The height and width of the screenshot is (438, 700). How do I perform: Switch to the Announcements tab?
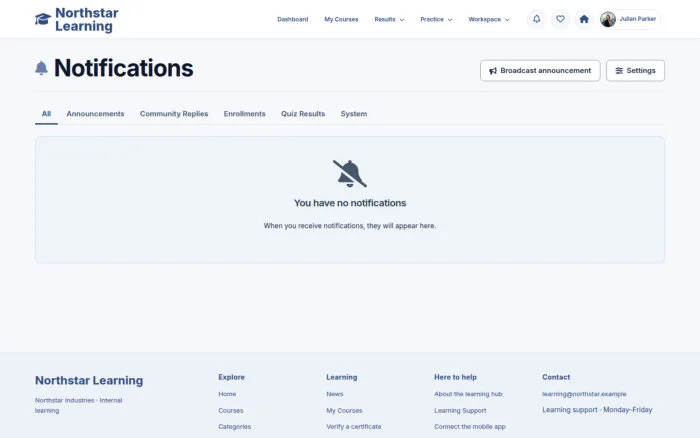point(96,114)
